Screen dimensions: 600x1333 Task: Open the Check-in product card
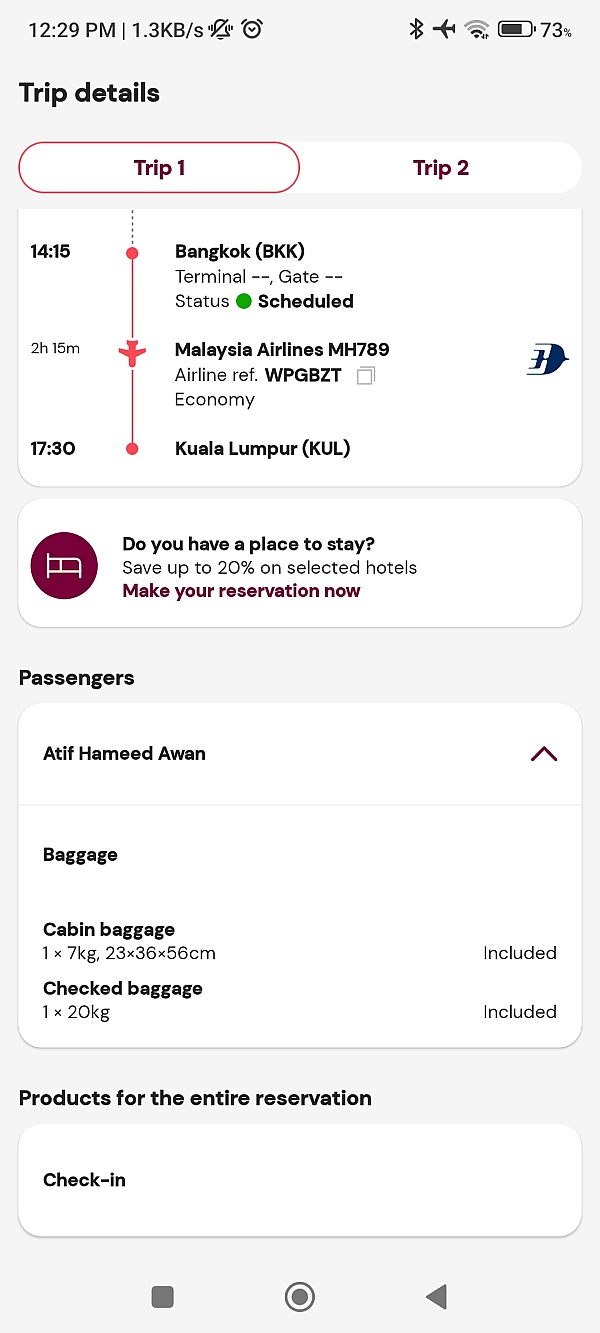click(x=300, y=1180)
